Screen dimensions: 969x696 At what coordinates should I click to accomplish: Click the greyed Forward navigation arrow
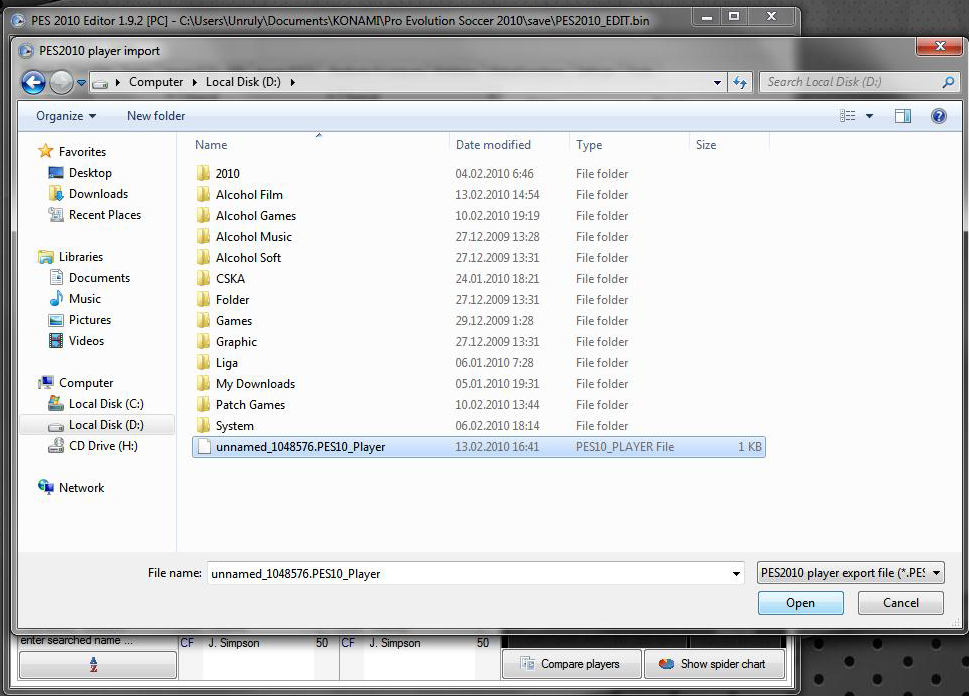click(61, 82)
